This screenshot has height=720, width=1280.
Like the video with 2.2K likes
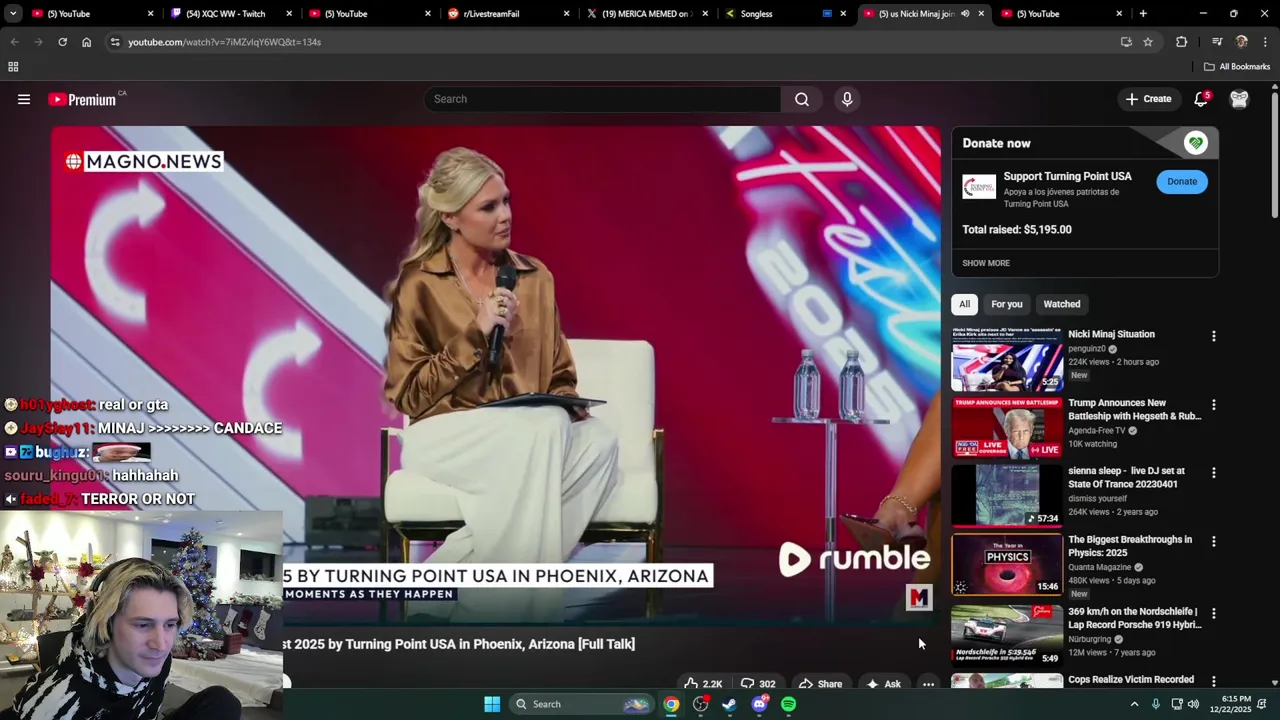[x=704, y=684]
